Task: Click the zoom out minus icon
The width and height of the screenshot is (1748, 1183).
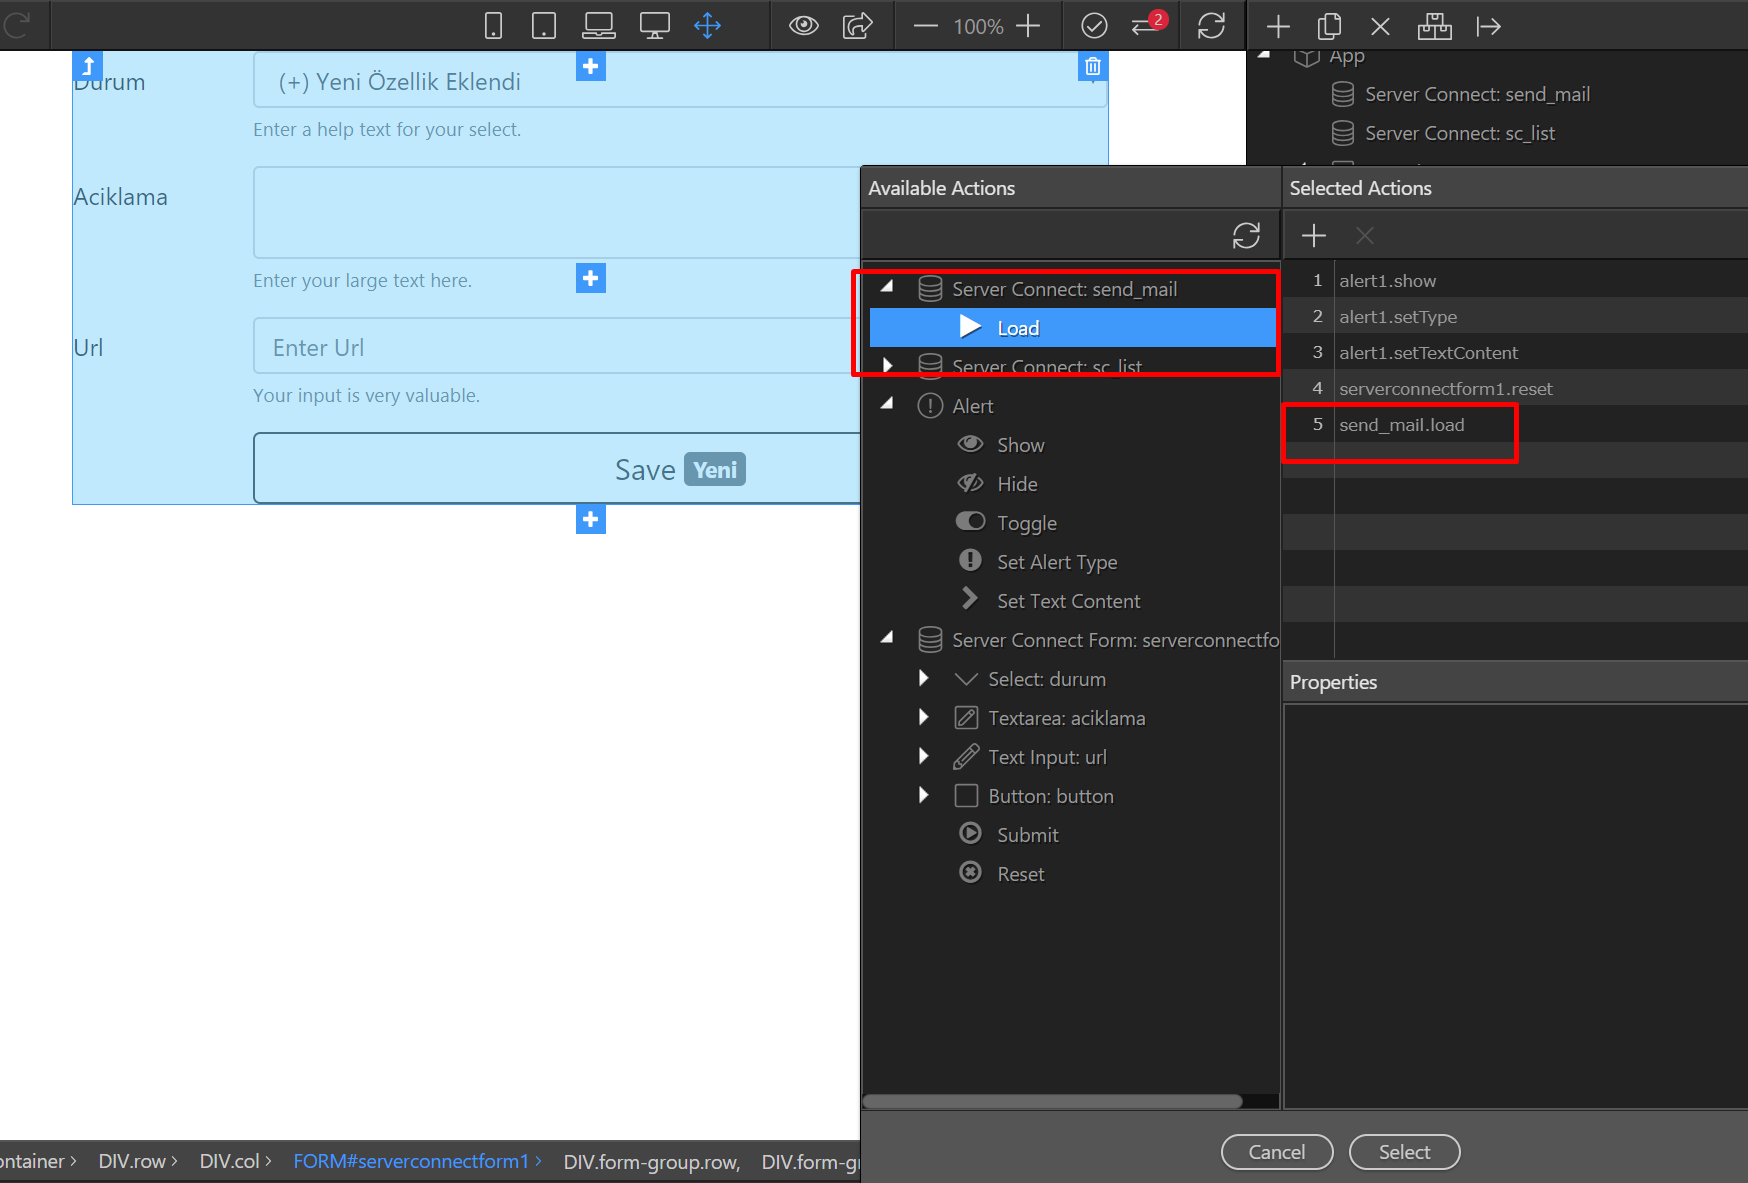Action: point(926,26)
